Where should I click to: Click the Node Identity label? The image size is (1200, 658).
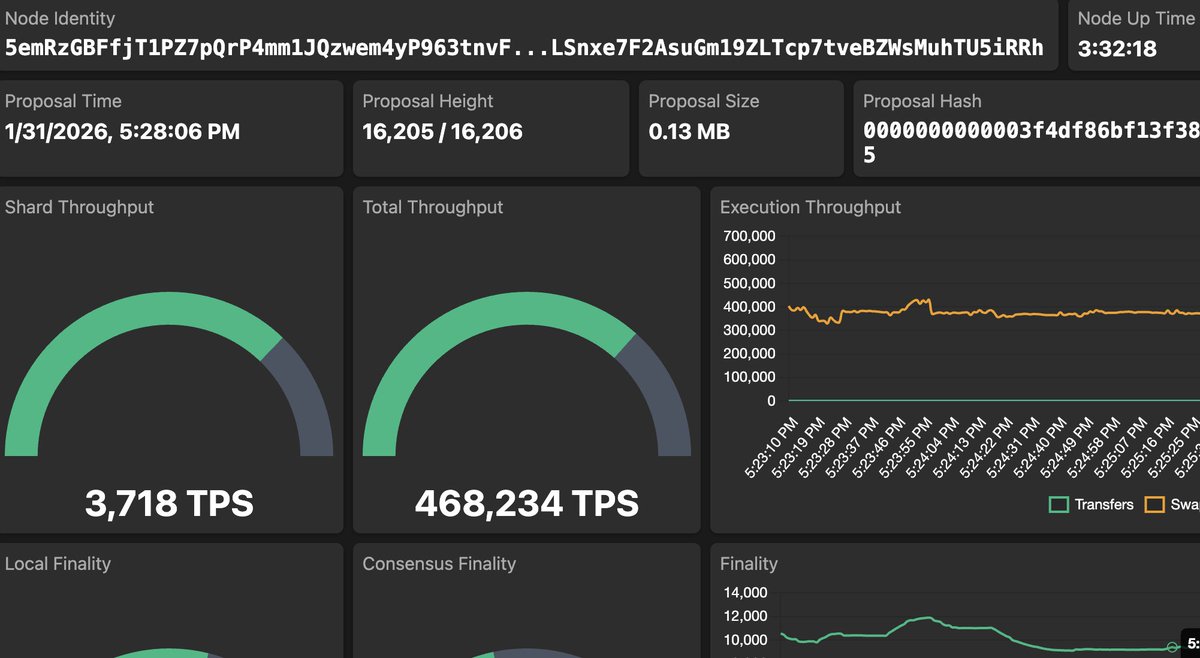[x=60, y=18]
